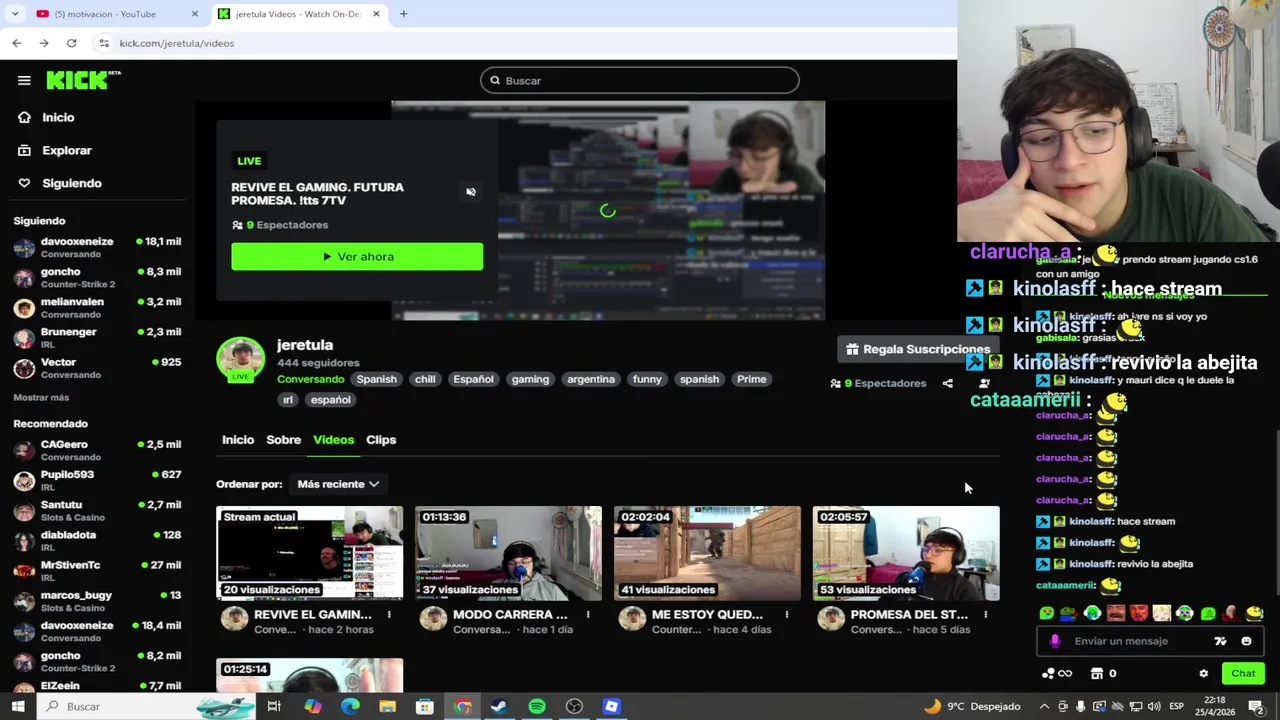Unmute the live stream preview
The height and width of the screenshot is (720, 1280).
coord(471,192)
